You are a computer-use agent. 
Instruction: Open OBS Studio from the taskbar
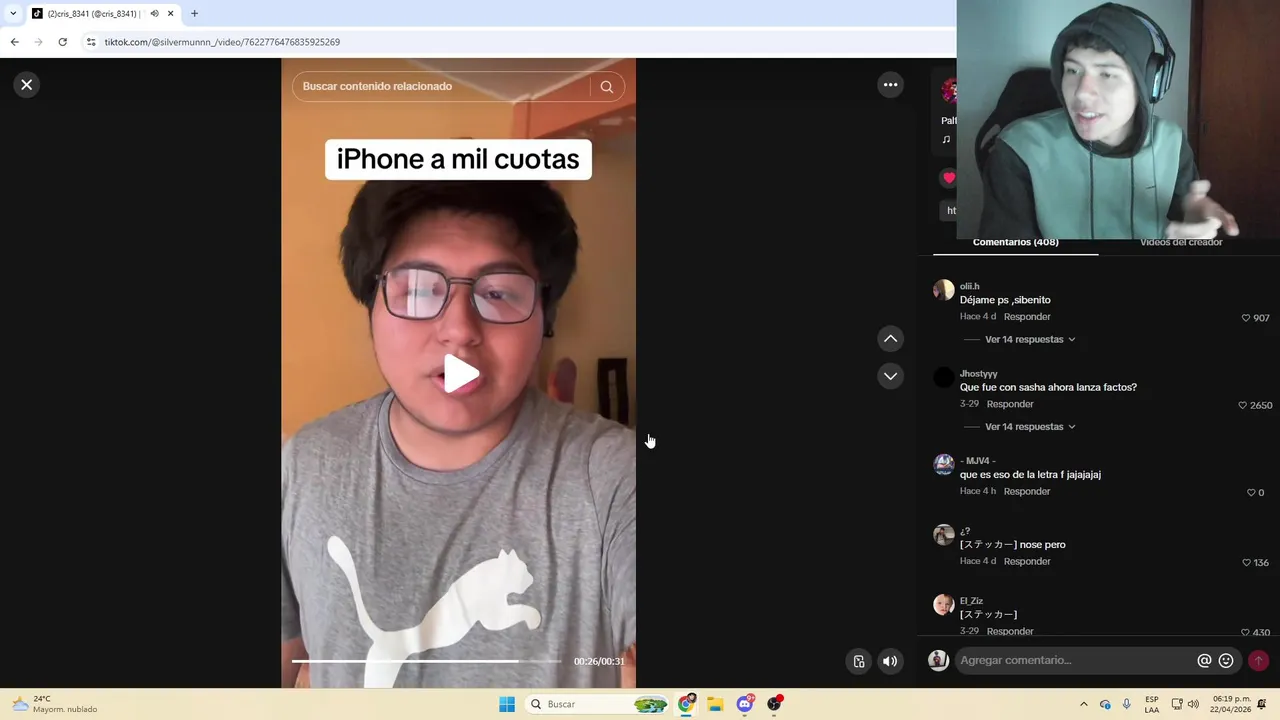(774, 704)
